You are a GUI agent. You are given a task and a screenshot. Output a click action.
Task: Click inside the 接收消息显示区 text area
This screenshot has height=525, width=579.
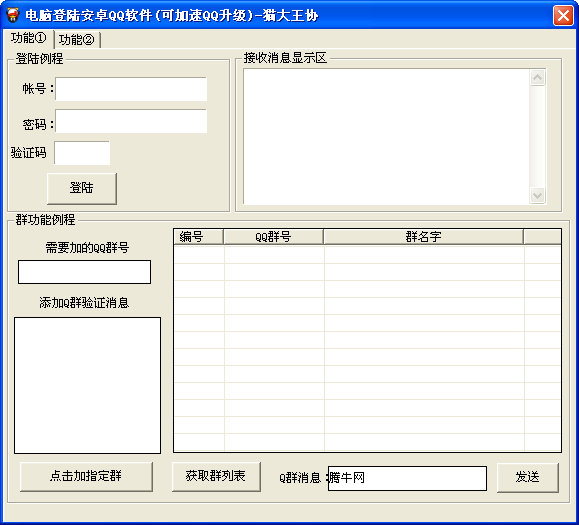click(386, 136)
